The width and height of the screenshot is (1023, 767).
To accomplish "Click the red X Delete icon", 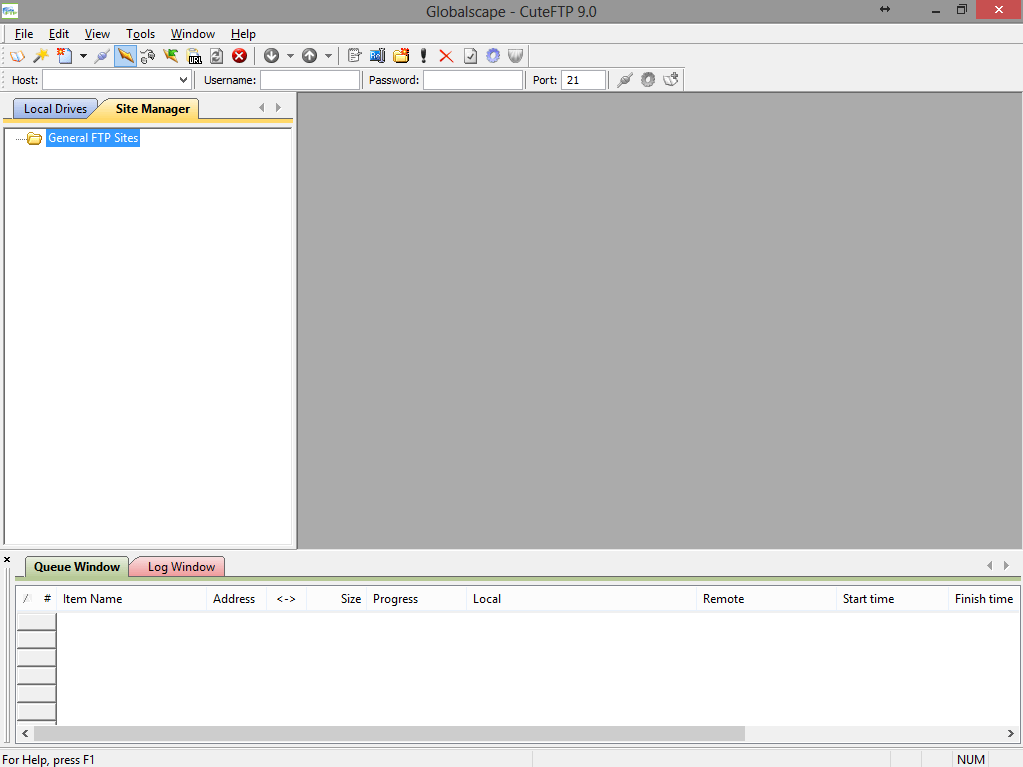I will (x=446, y=56).
